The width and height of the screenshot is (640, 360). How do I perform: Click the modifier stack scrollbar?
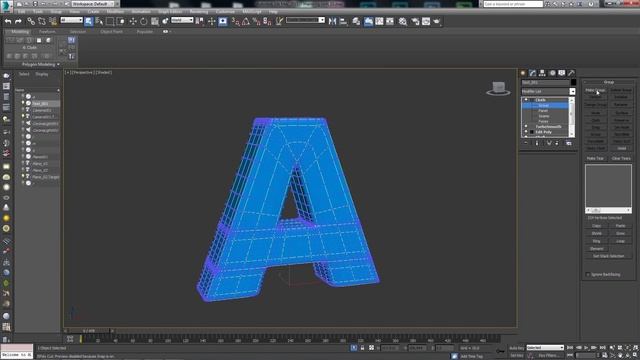[x=571, y=117]
